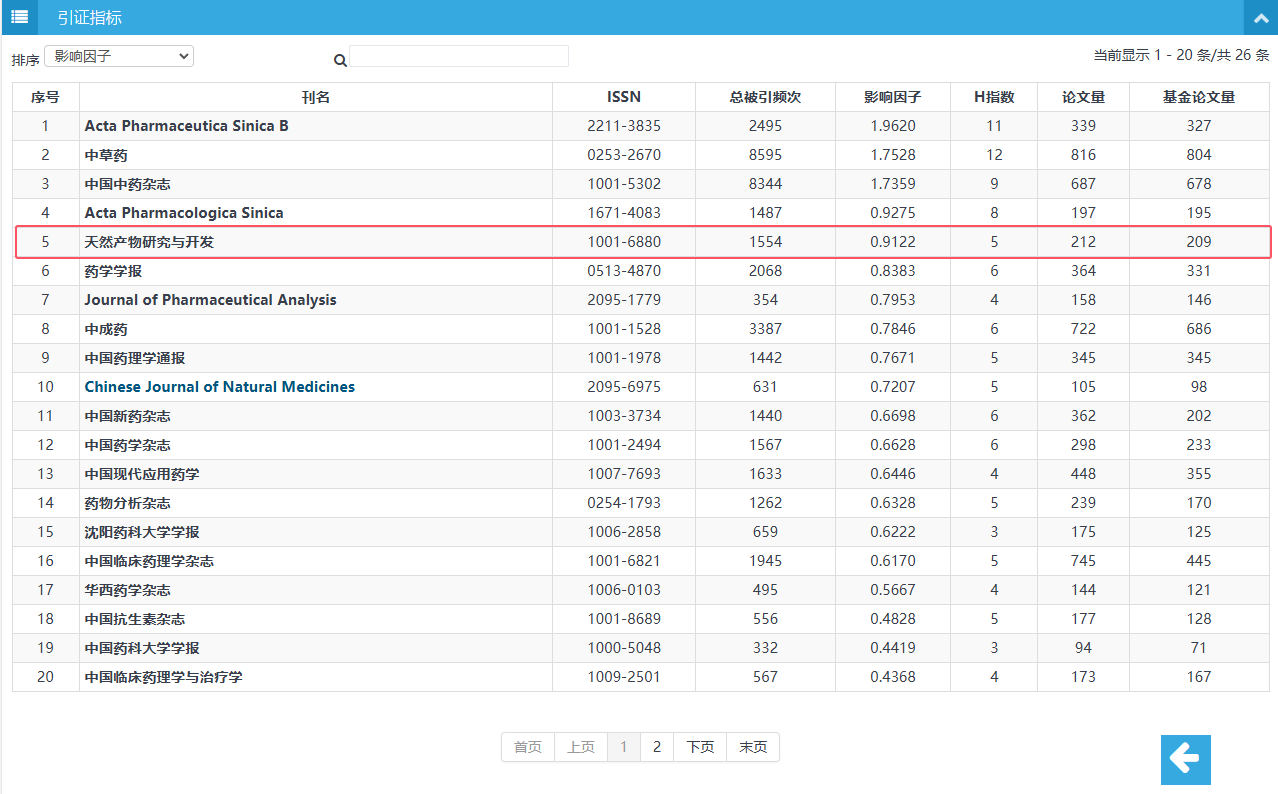Click the list icon in the panel header

click(19, 17)
